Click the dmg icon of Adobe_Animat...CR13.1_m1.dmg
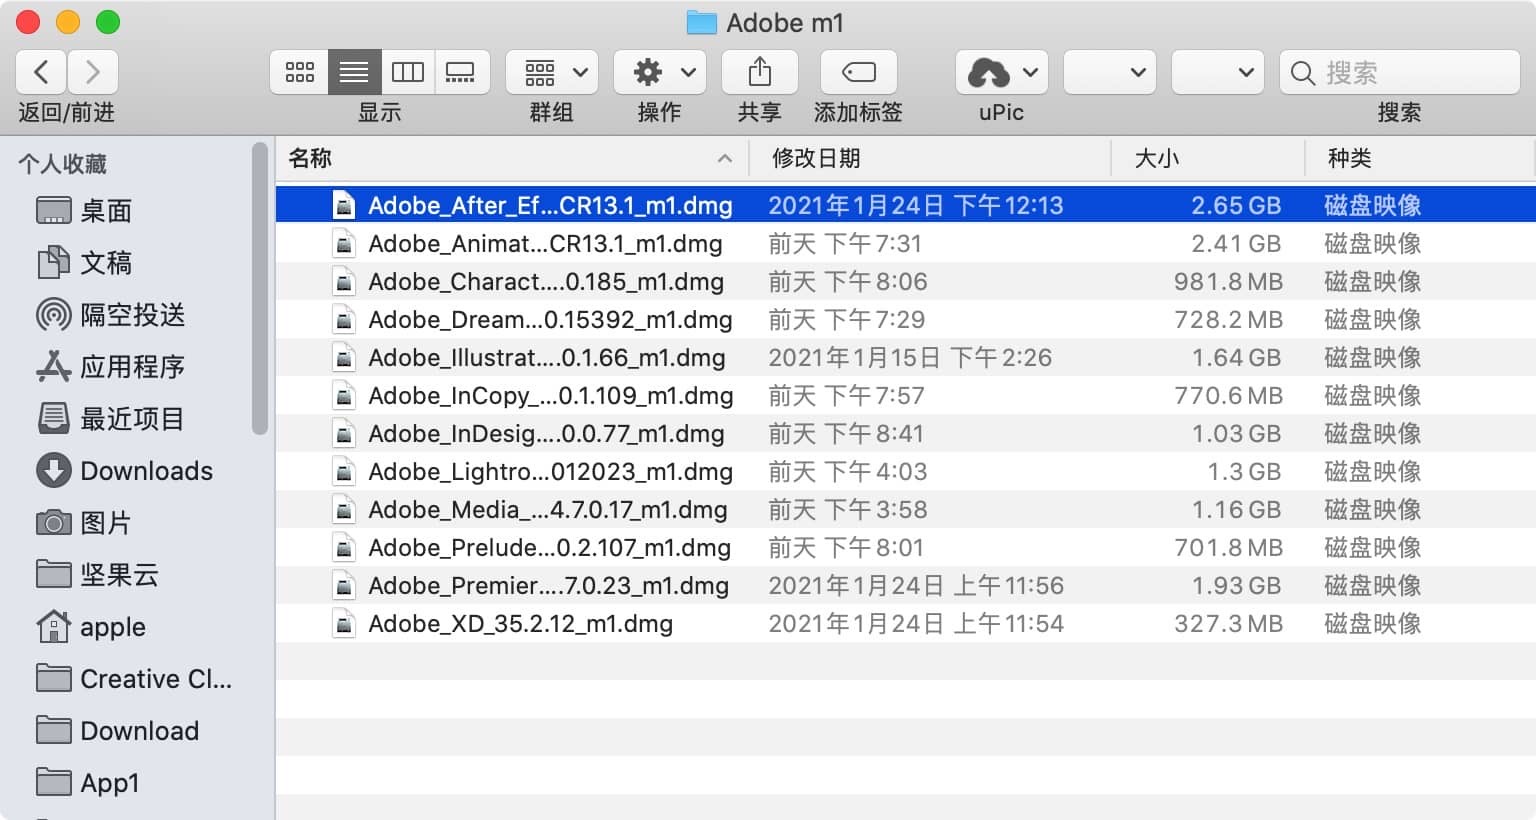 click(344, 243)
